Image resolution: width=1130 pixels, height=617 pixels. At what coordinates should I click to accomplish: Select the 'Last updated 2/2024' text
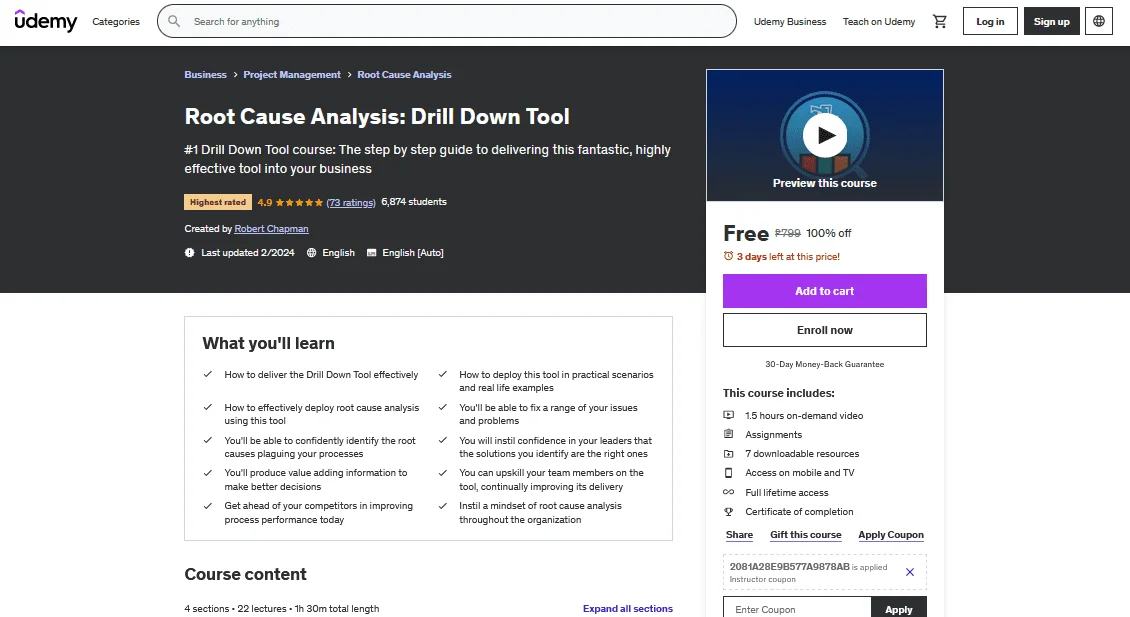pos(248,252)
